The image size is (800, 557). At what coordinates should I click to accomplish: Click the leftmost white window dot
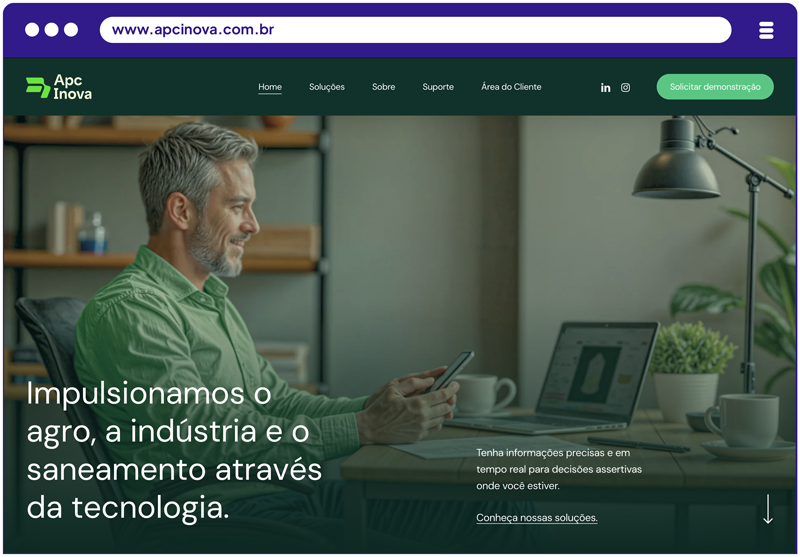(x=32, y=30)
